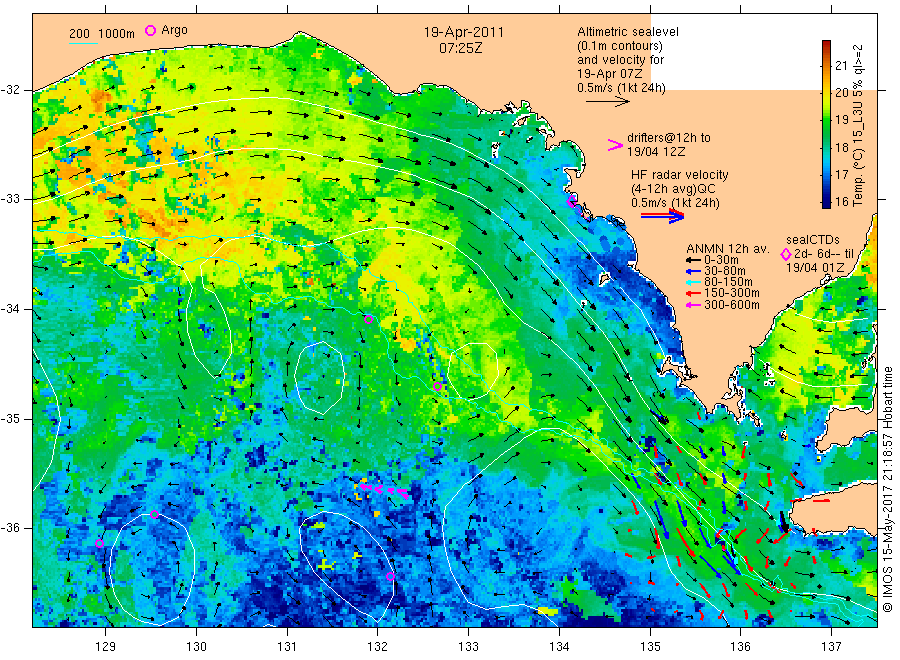Screen dimensions: 900x660
Task: Click the Argo float marker near 132.7°E 34.7°S
Action: coord(437,387)
